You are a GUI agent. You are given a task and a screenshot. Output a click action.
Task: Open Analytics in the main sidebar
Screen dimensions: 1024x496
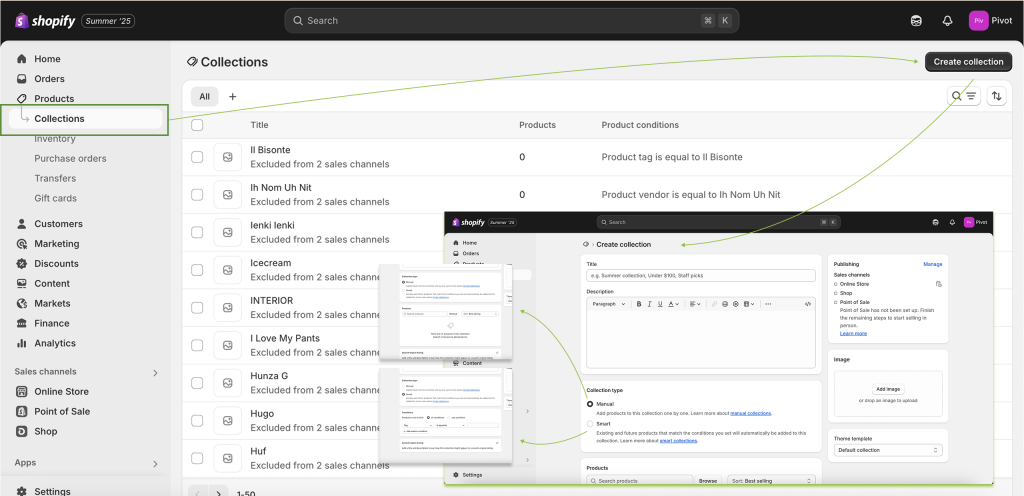point(55,343)
